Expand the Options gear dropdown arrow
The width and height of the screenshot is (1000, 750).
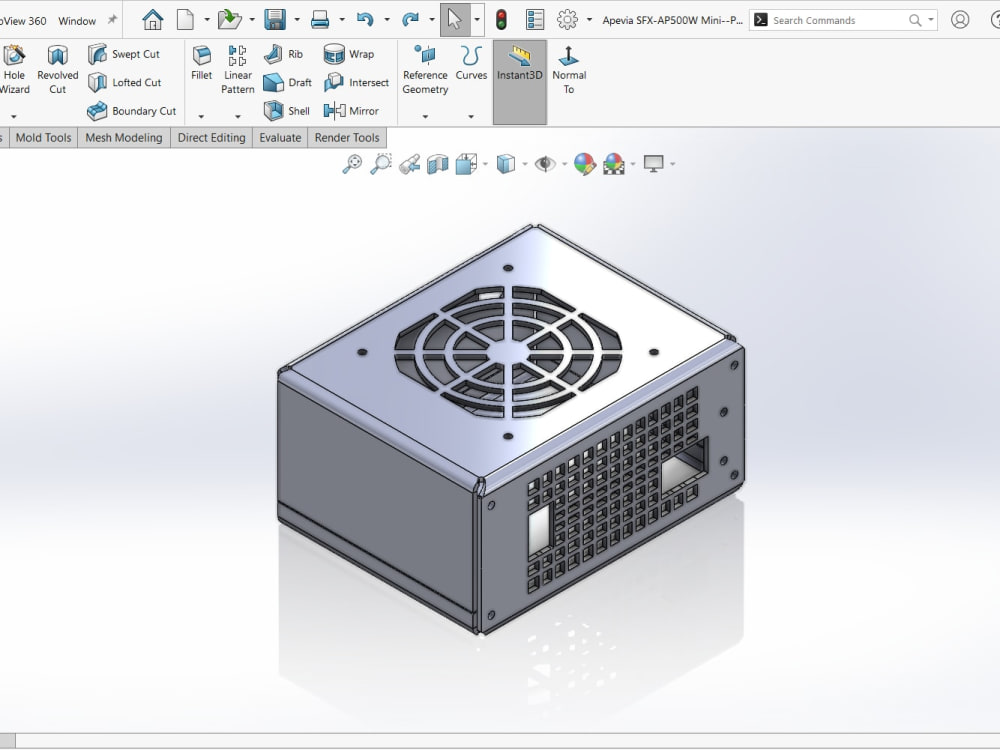[589, 20]
